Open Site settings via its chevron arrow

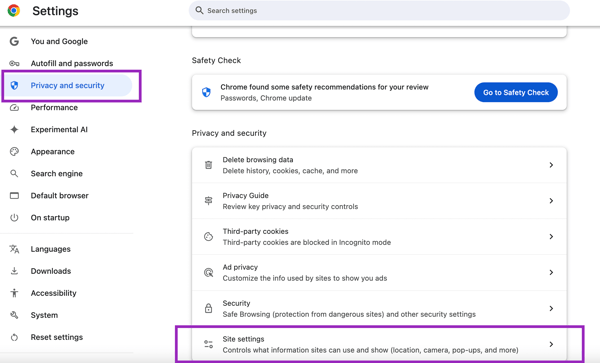pyautogui.click(x=551, y=344)
